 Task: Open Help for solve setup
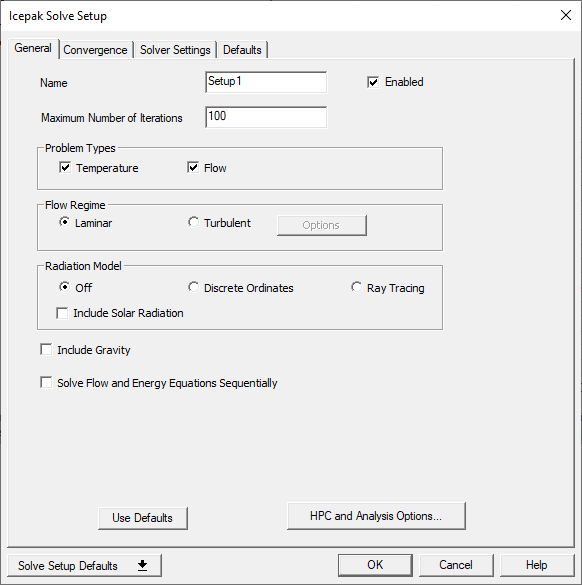pos(537,565)
